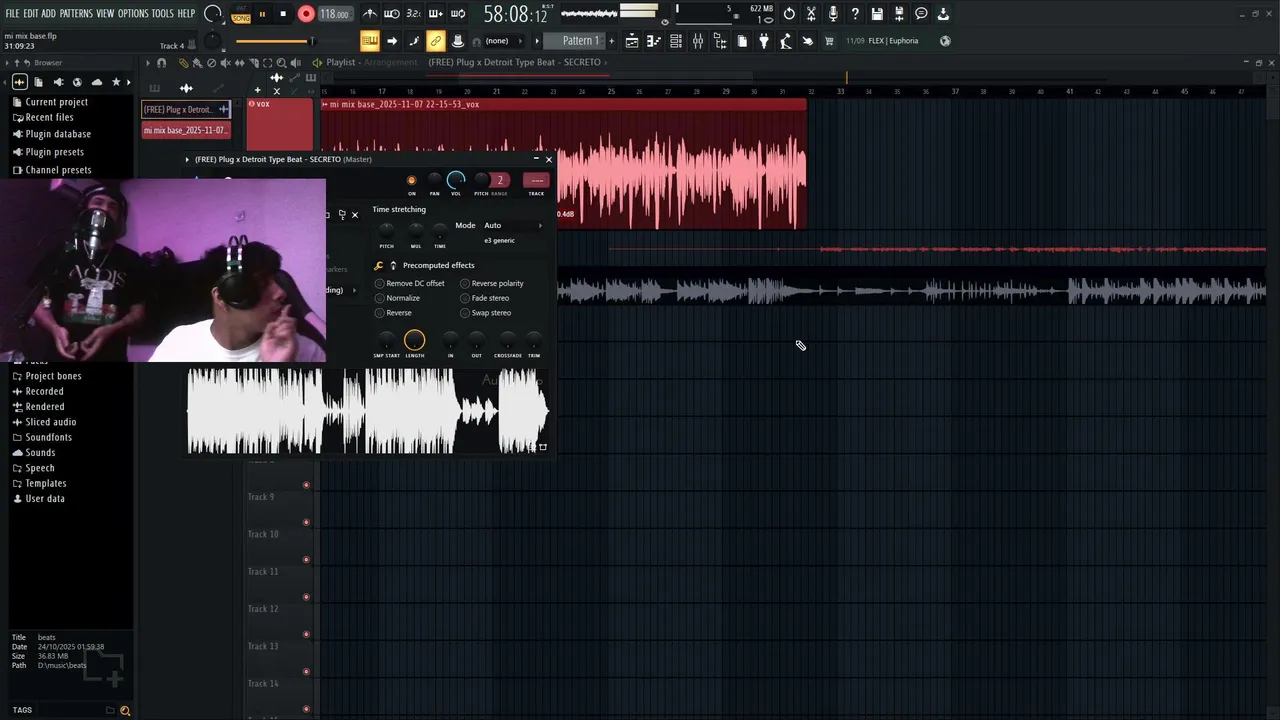Open the HELP menu

coord(186,14)
